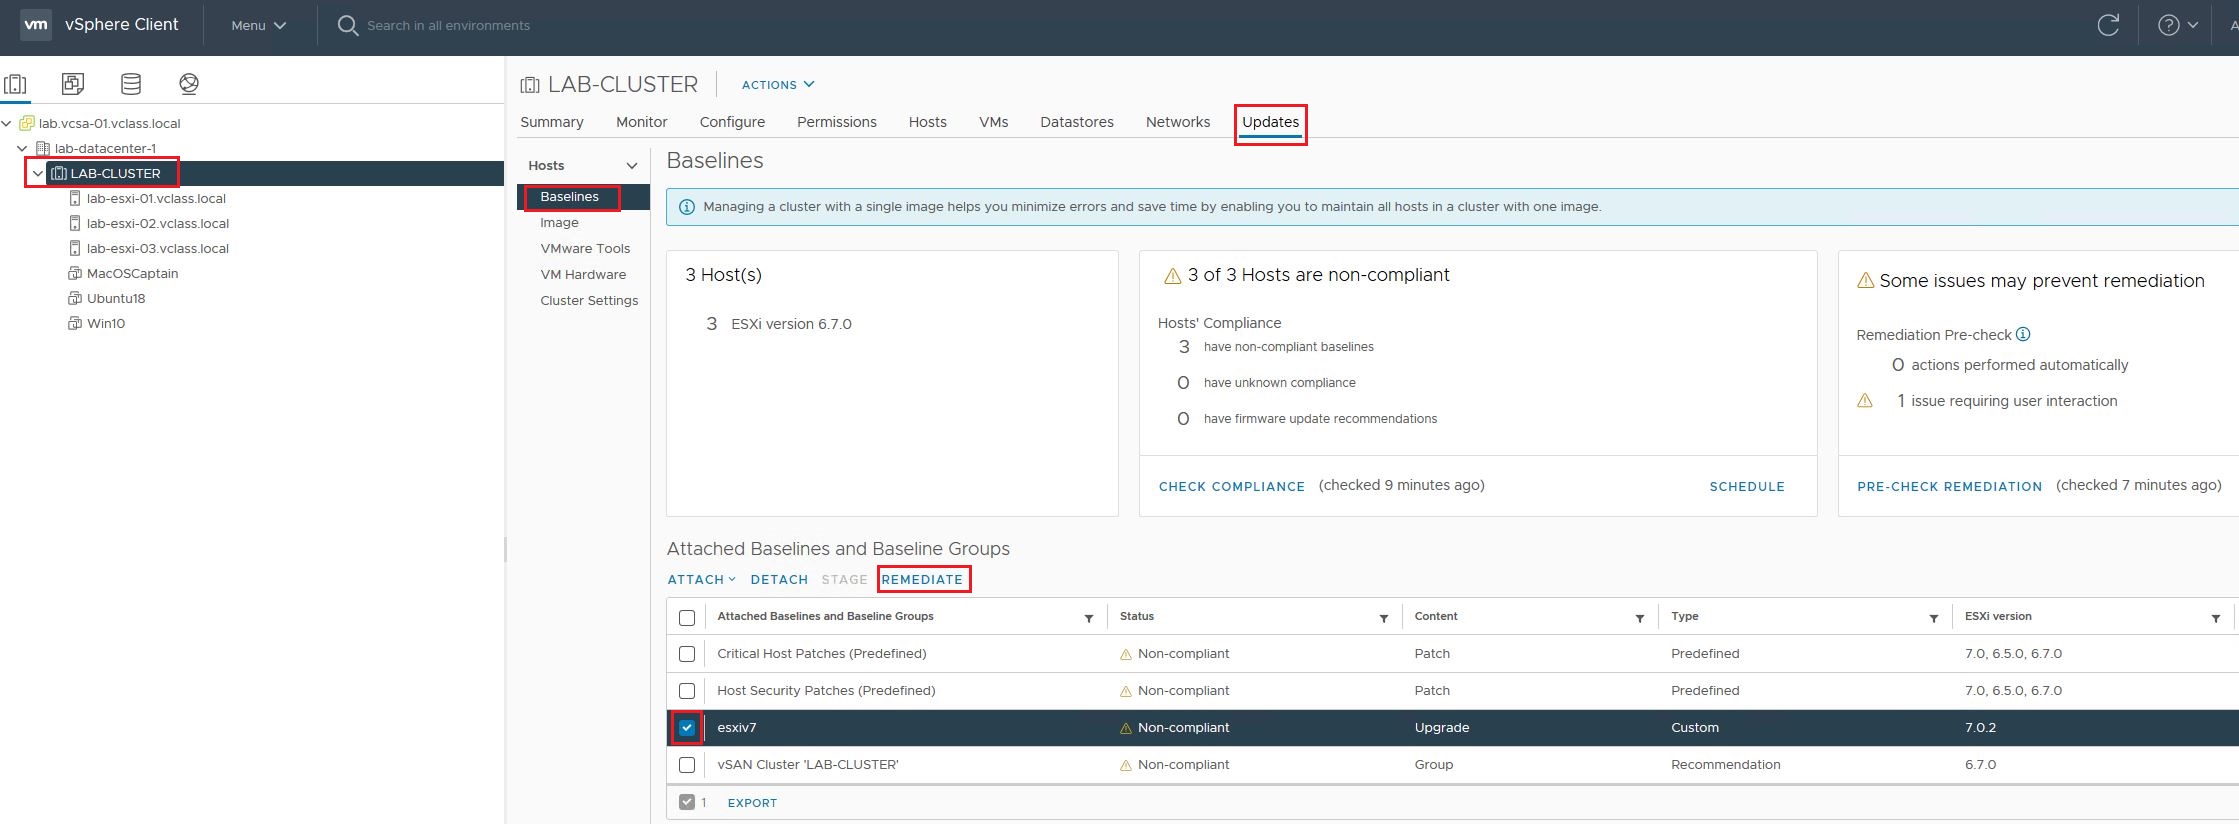Viewport: 2239px width, 824px height.
Task: Tick the Host Security Patches checkbox
Action: coord(687,691)
